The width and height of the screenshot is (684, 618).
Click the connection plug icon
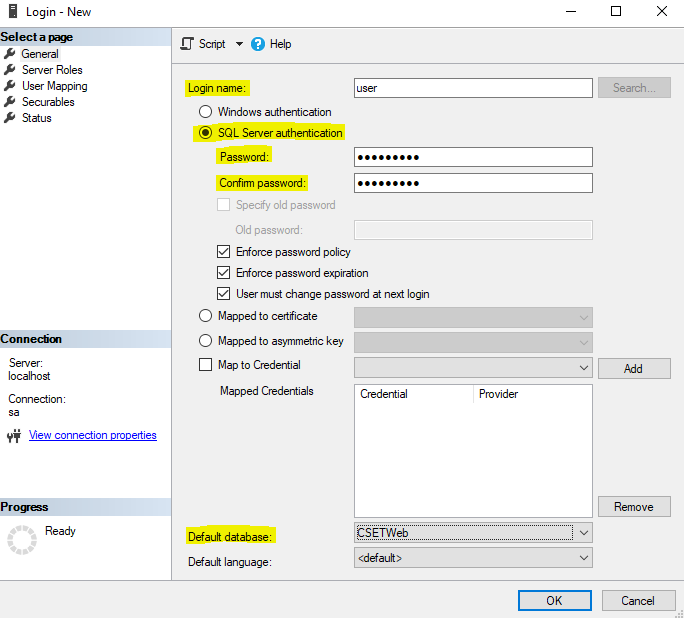[x=14, y=436]
